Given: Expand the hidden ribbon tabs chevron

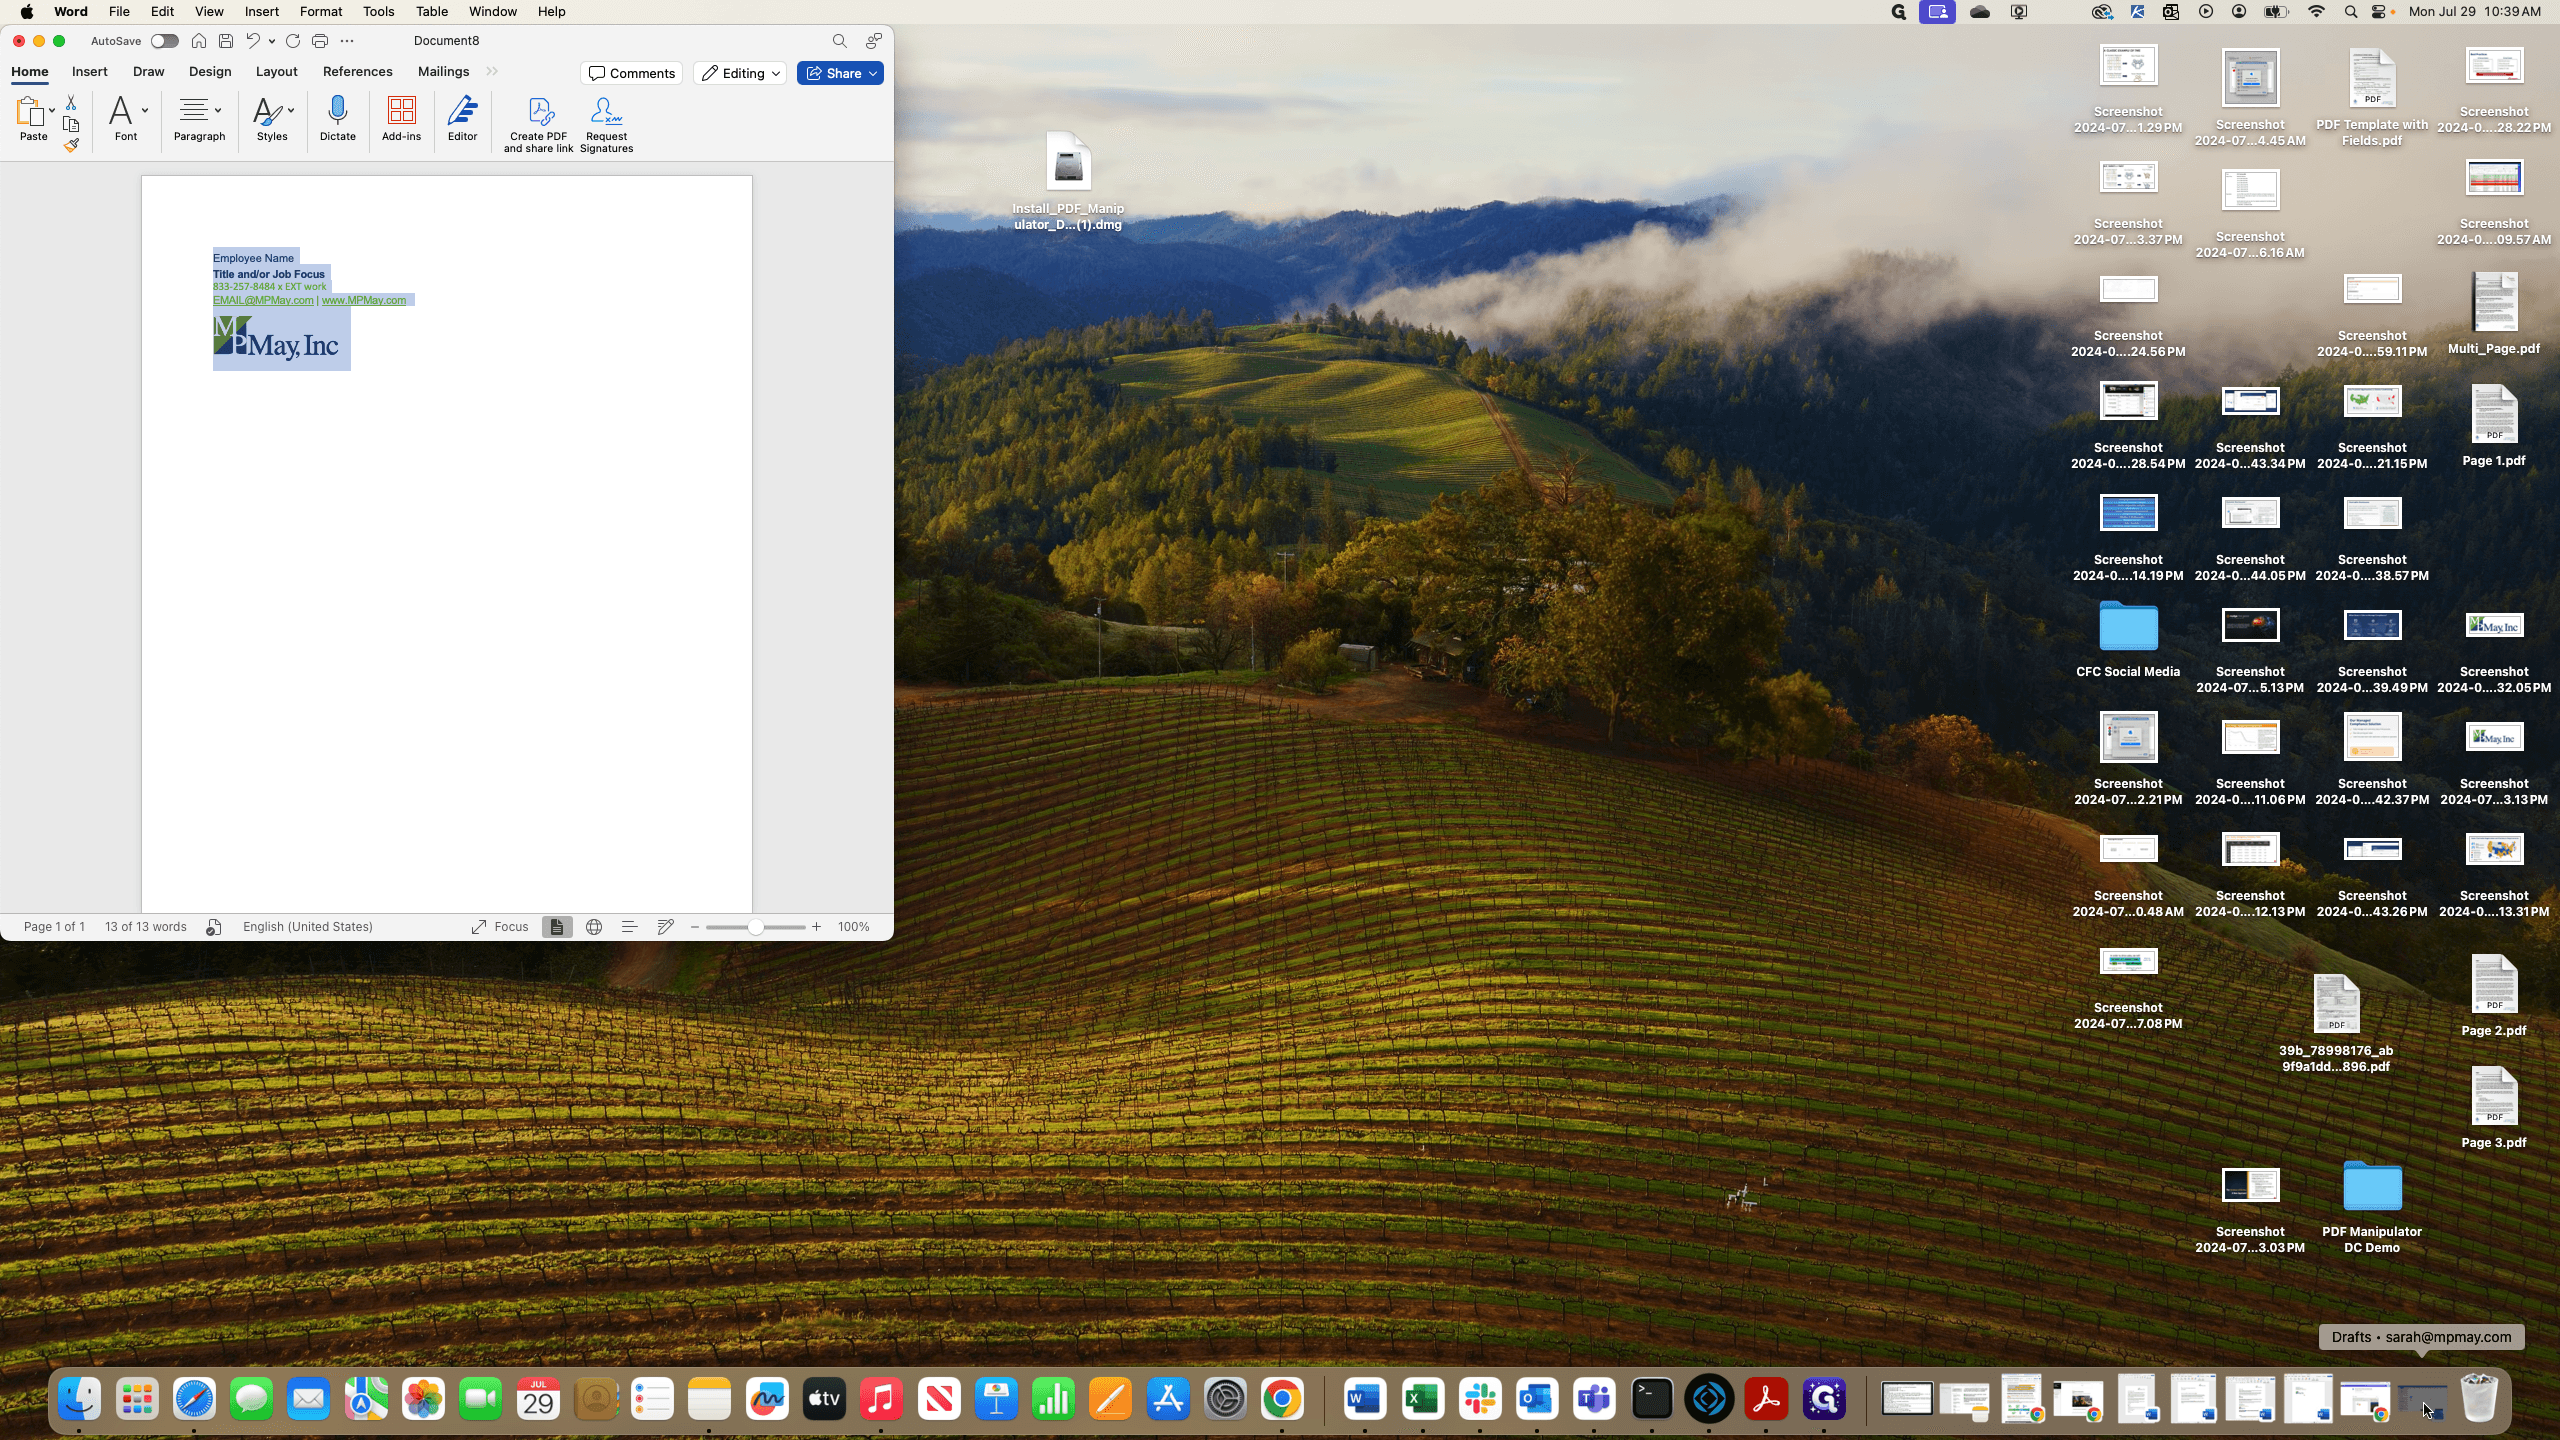Looking at the screenshot, I should (x=492, y=72).
